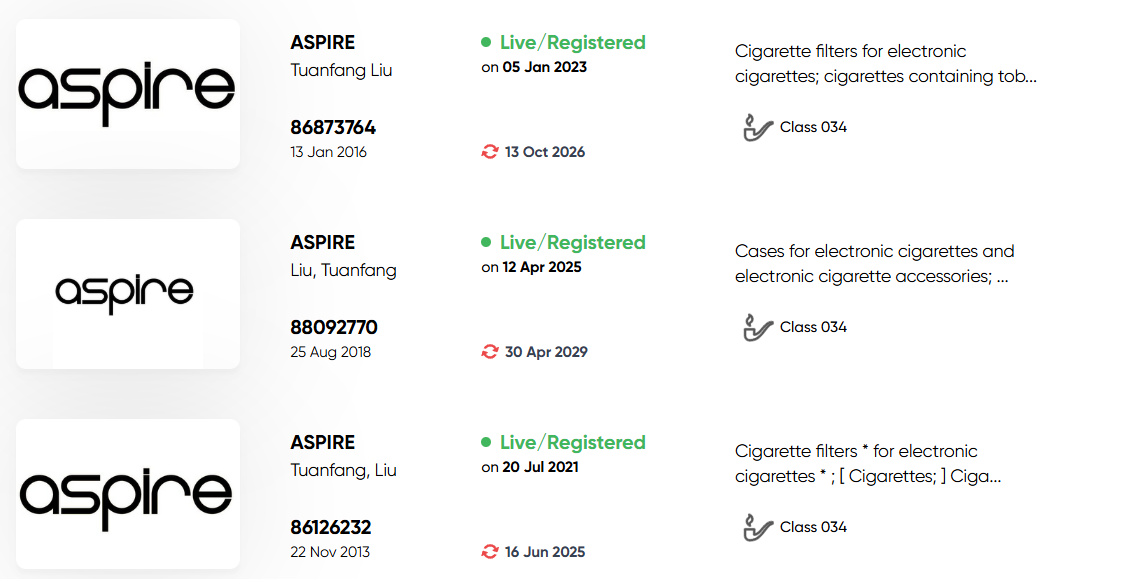The width and height of the screenshot is (1131, 579).
Task: Click the tobacco pipe icon for serial 86126232
Action: click(x=757, y=527)
